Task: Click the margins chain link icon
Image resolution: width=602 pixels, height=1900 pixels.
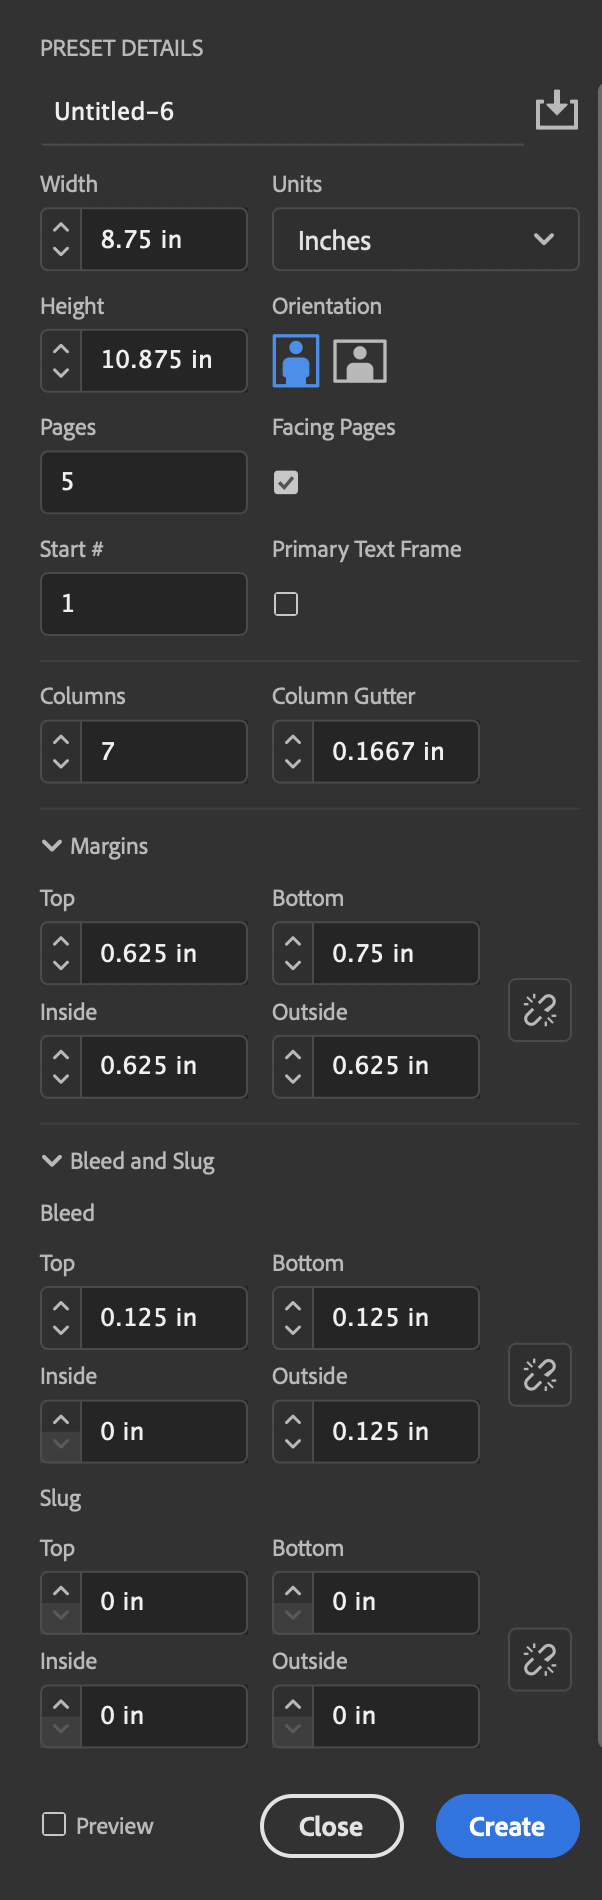Action: pos(540,1010)
